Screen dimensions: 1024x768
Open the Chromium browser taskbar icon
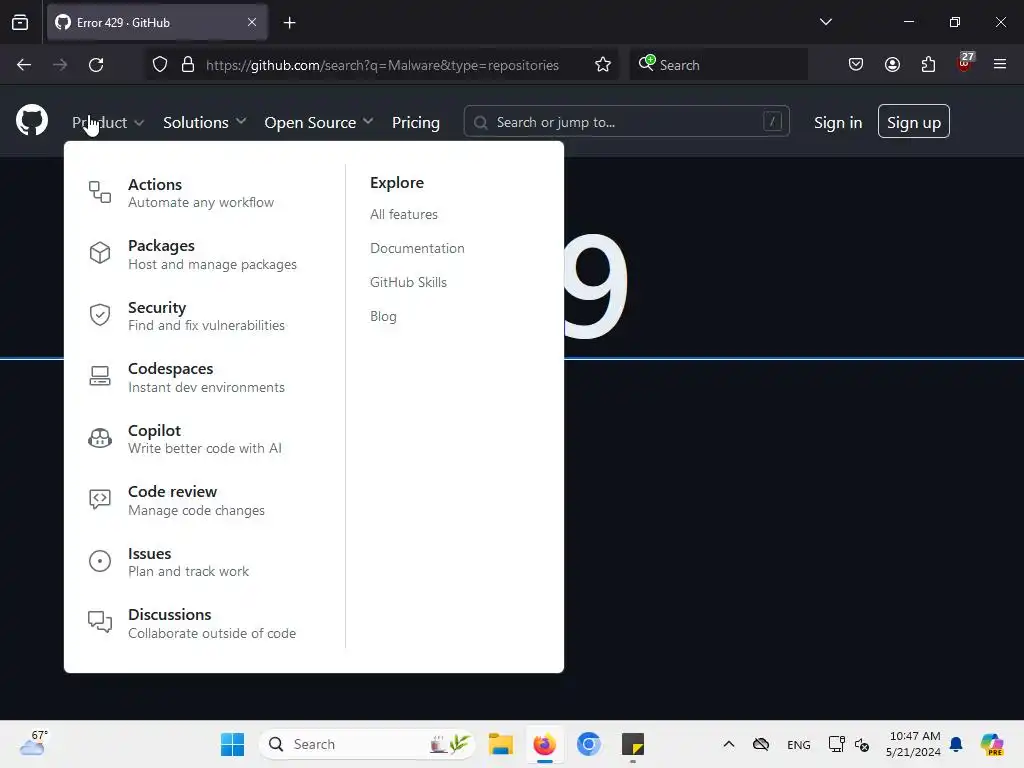pos(588,744)
